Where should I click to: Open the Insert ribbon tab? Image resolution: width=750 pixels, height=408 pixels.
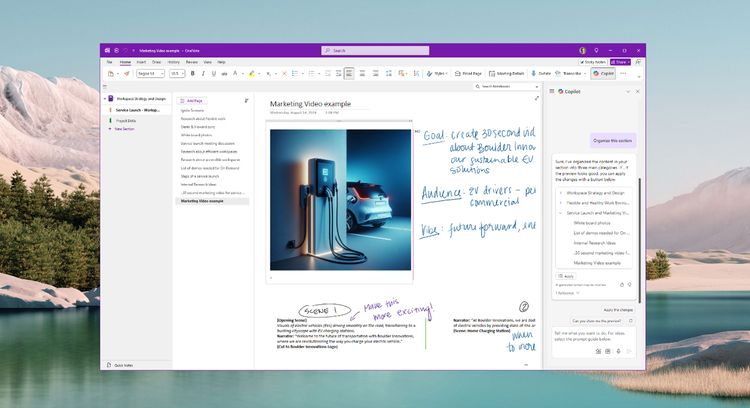click(141, 62)
